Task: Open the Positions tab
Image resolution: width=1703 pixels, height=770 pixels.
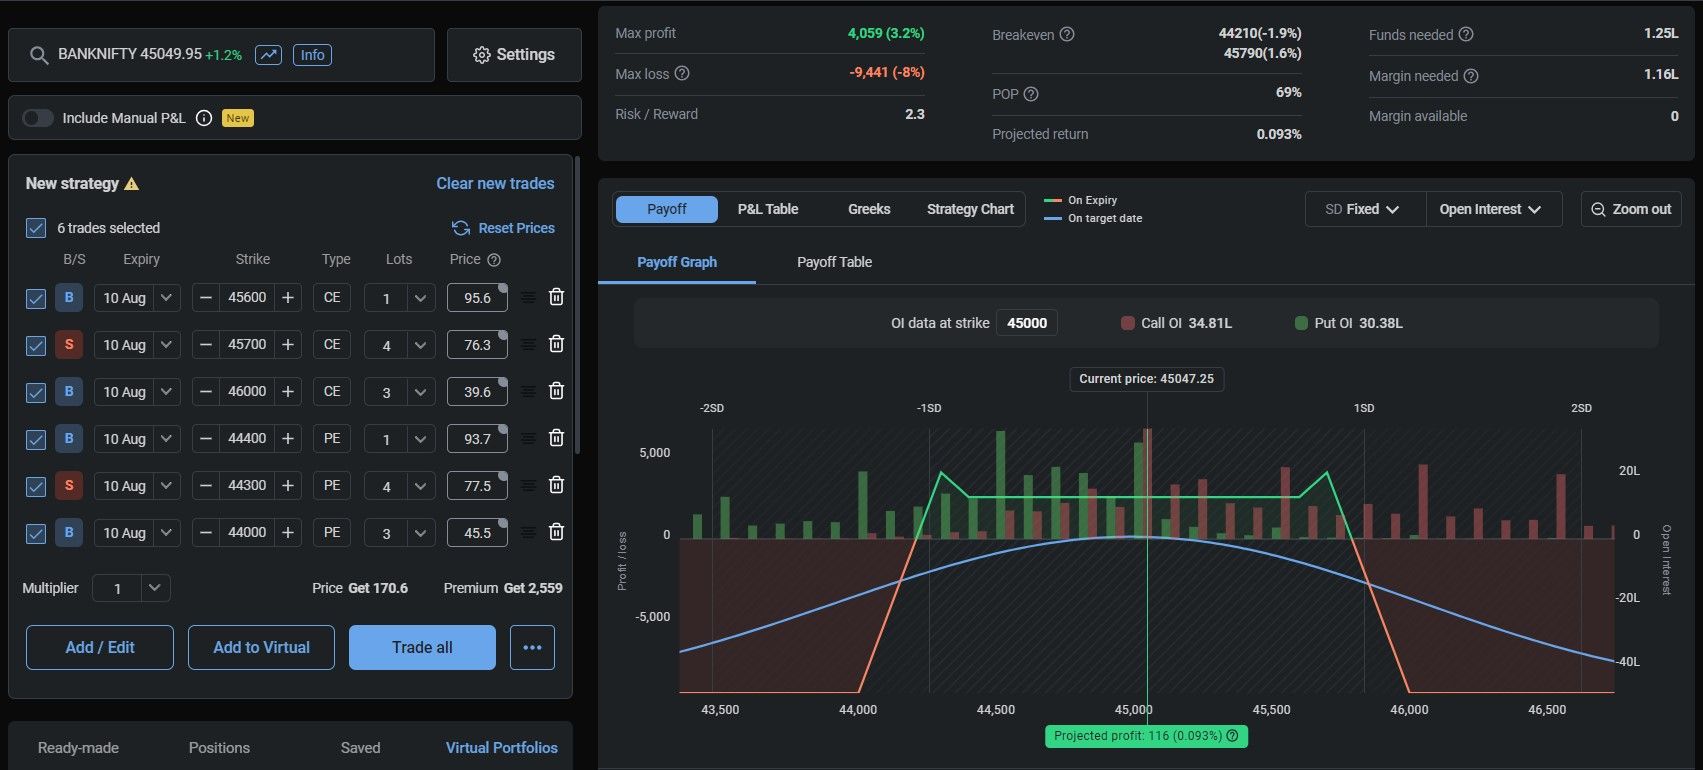Action: coord(219,748)
